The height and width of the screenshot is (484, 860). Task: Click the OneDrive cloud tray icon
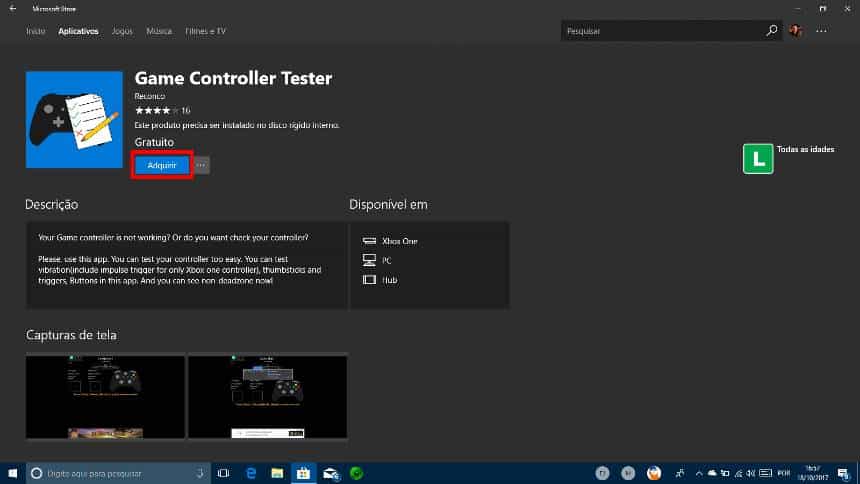[712, 473]
